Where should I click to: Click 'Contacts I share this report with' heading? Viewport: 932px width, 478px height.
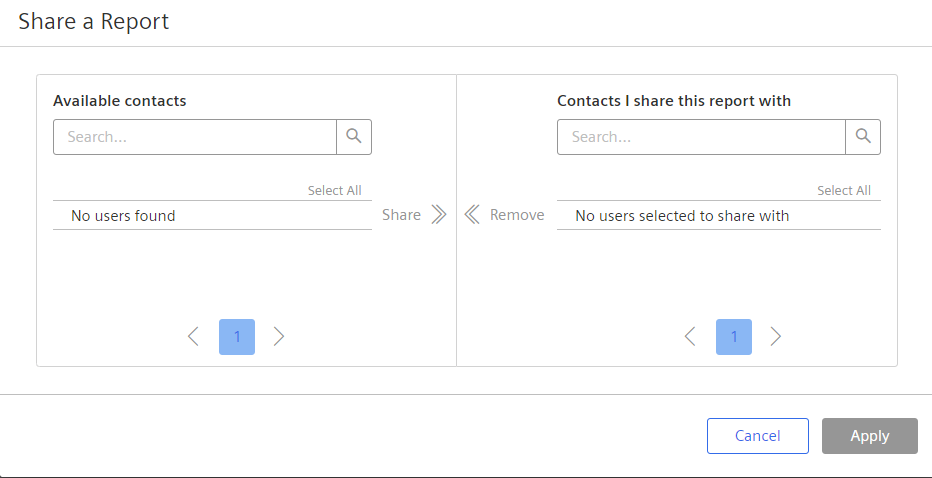[674, 101]
